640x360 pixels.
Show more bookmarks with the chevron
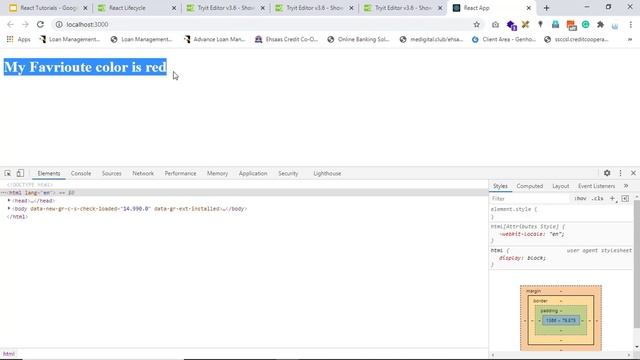click(630, 39)
